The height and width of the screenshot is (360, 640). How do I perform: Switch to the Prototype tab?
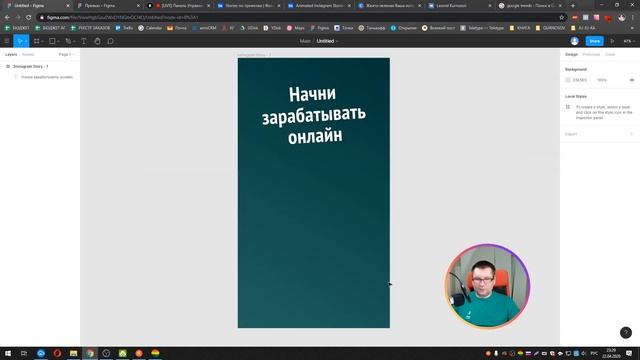pyautogui.click(x=591, y=54)
